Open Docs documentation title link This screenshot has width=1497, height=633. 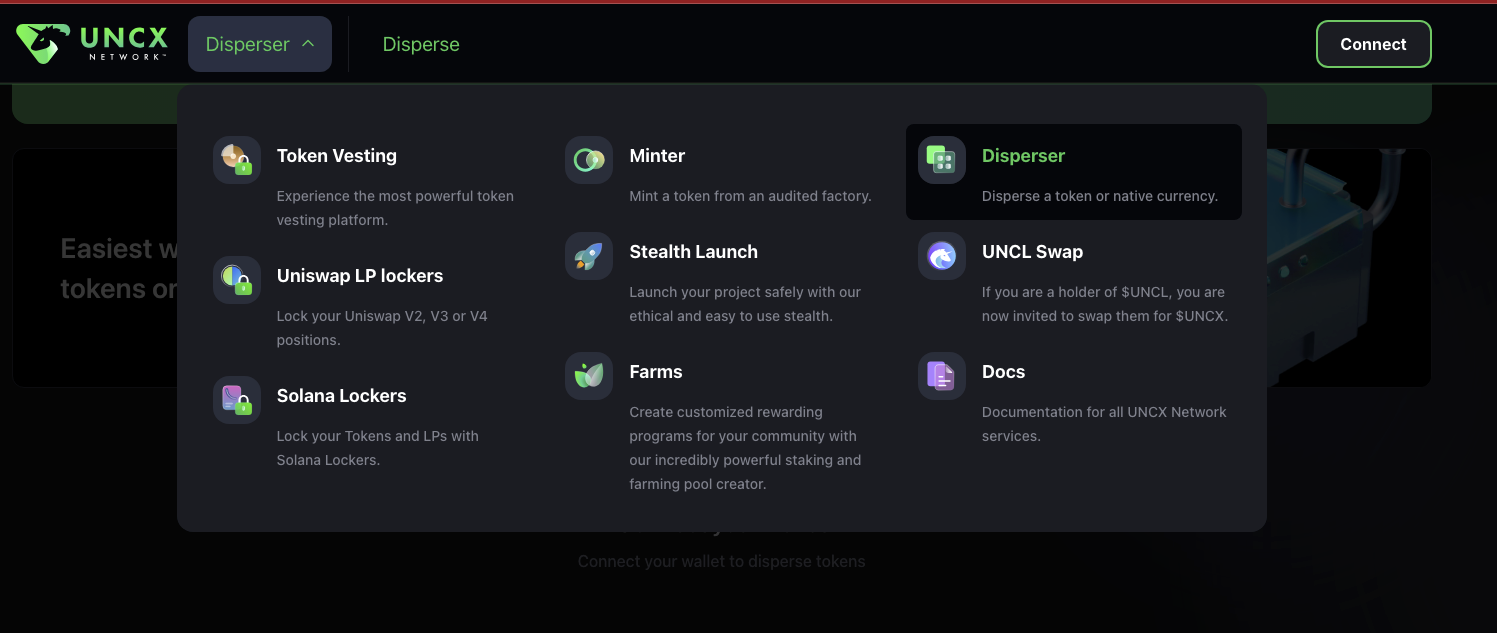(1003, 372)
